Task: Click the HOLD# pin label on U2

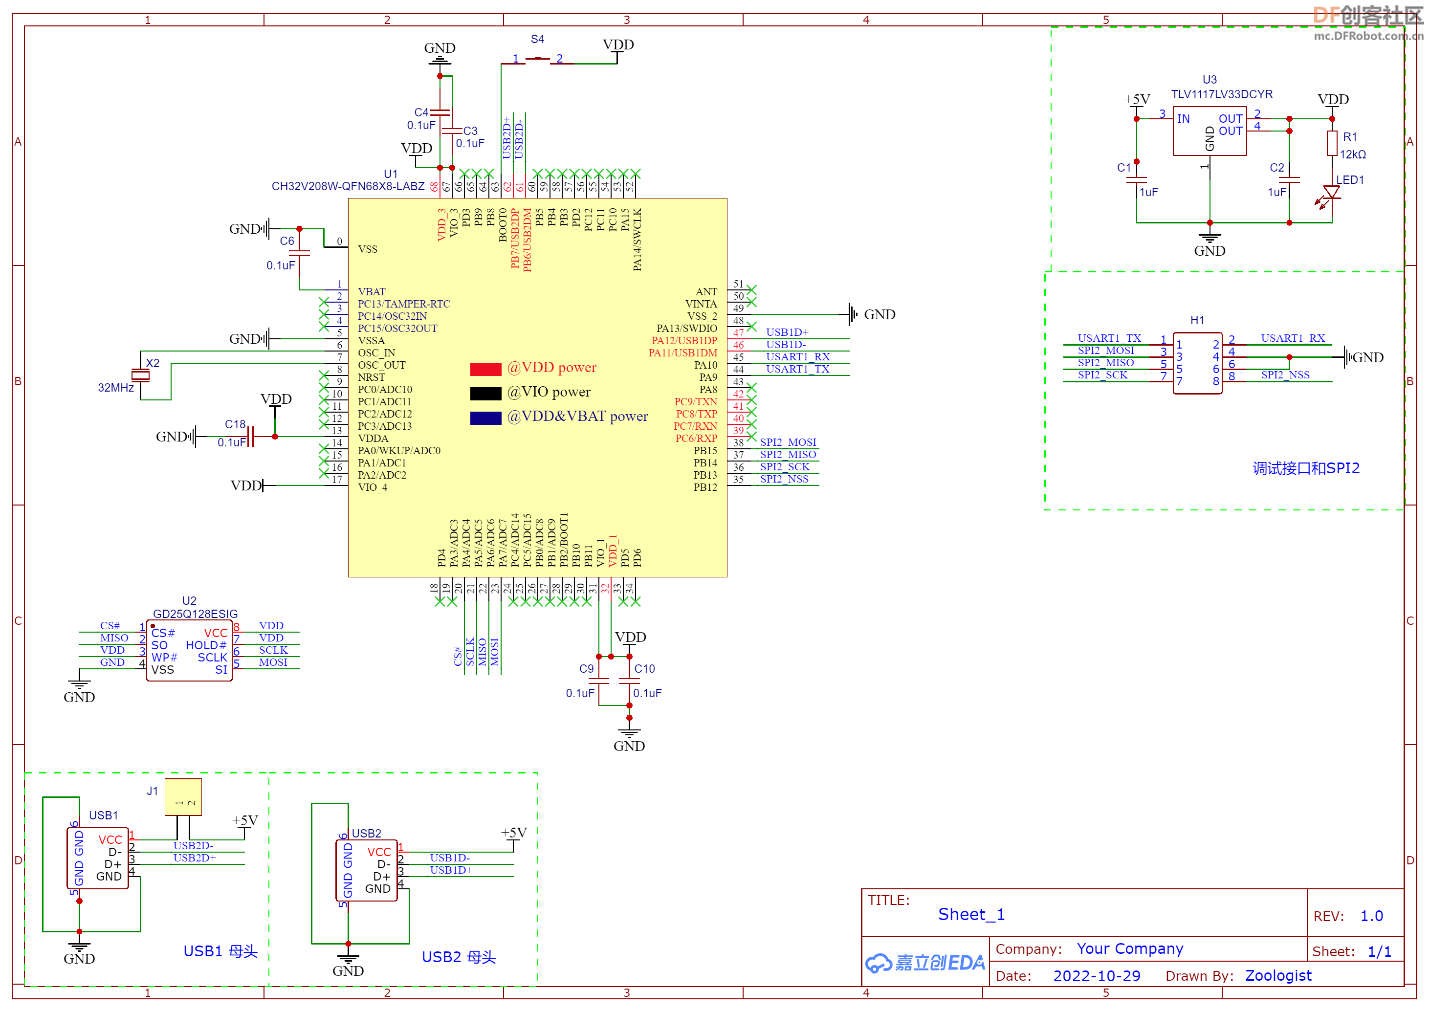Action: (207, 645)
